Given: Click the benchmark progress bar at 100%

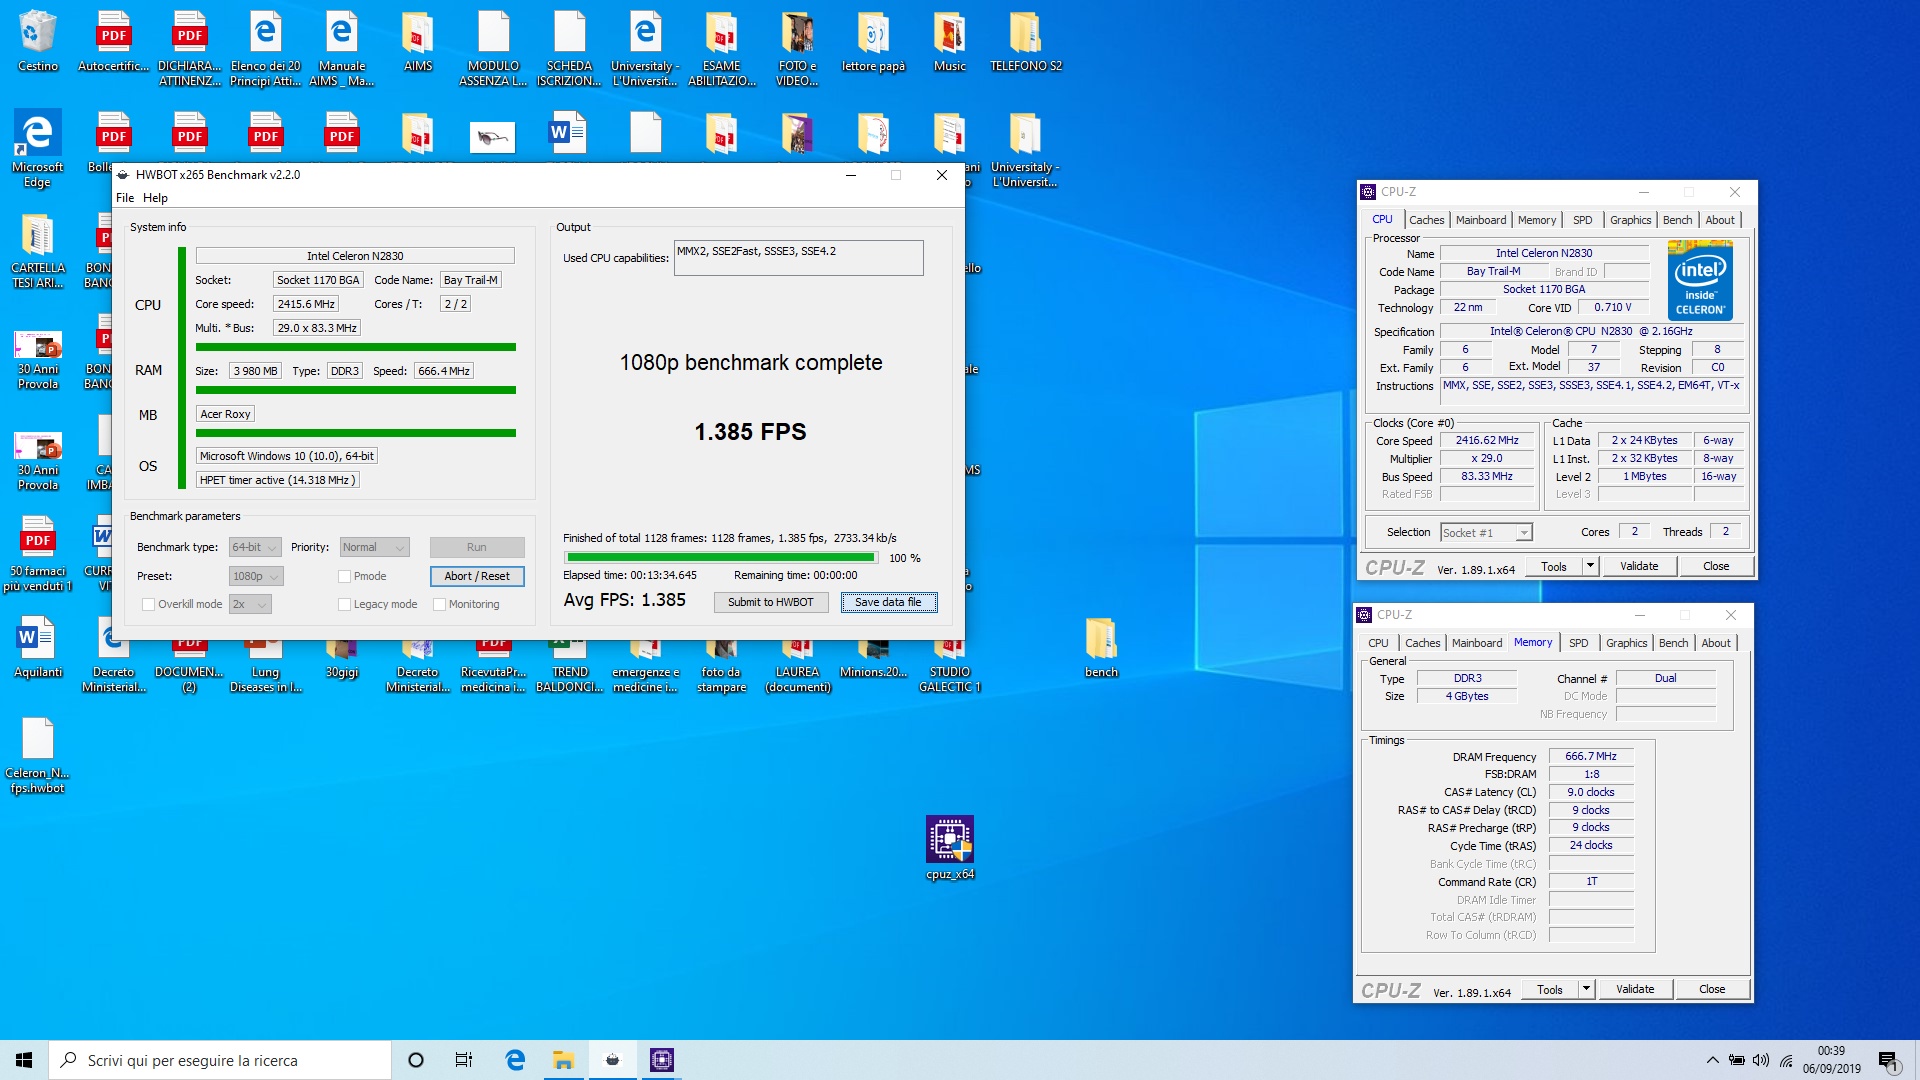Looking at the screenshot, I should pos(721,558).
